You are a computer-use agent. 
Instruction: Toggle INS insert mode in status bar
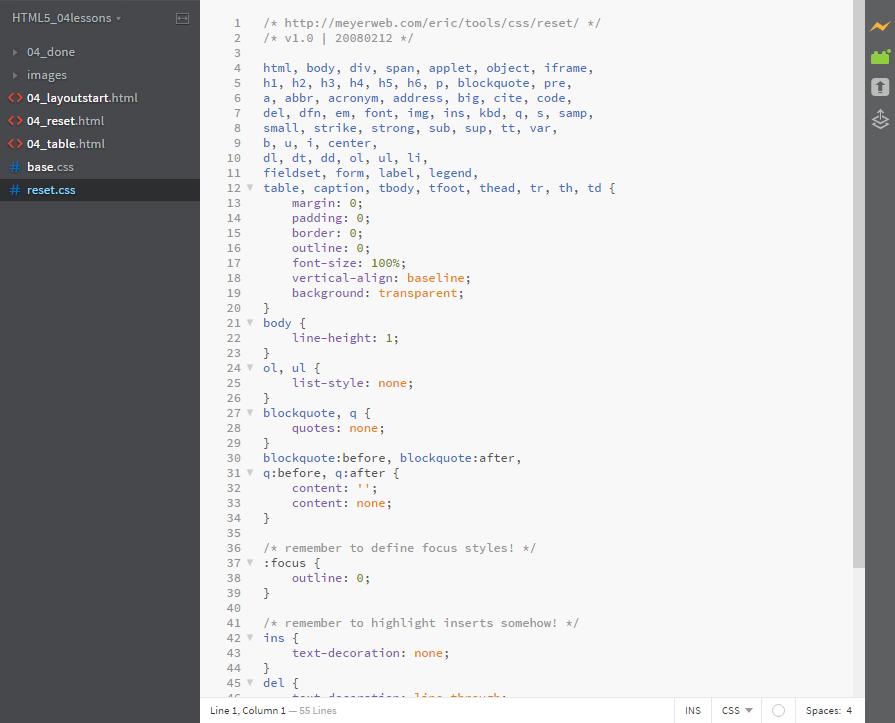point(693,711)
